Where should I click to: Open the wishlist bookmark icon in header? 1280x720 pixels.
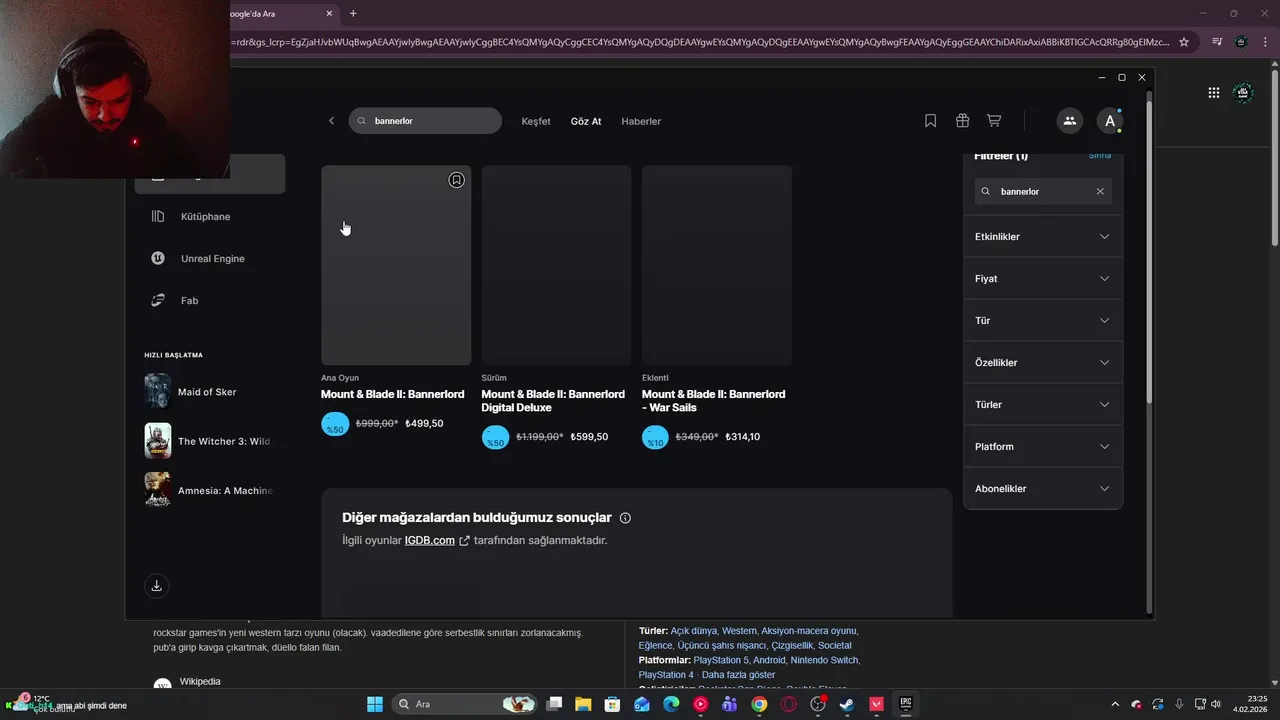coord(930,121)
